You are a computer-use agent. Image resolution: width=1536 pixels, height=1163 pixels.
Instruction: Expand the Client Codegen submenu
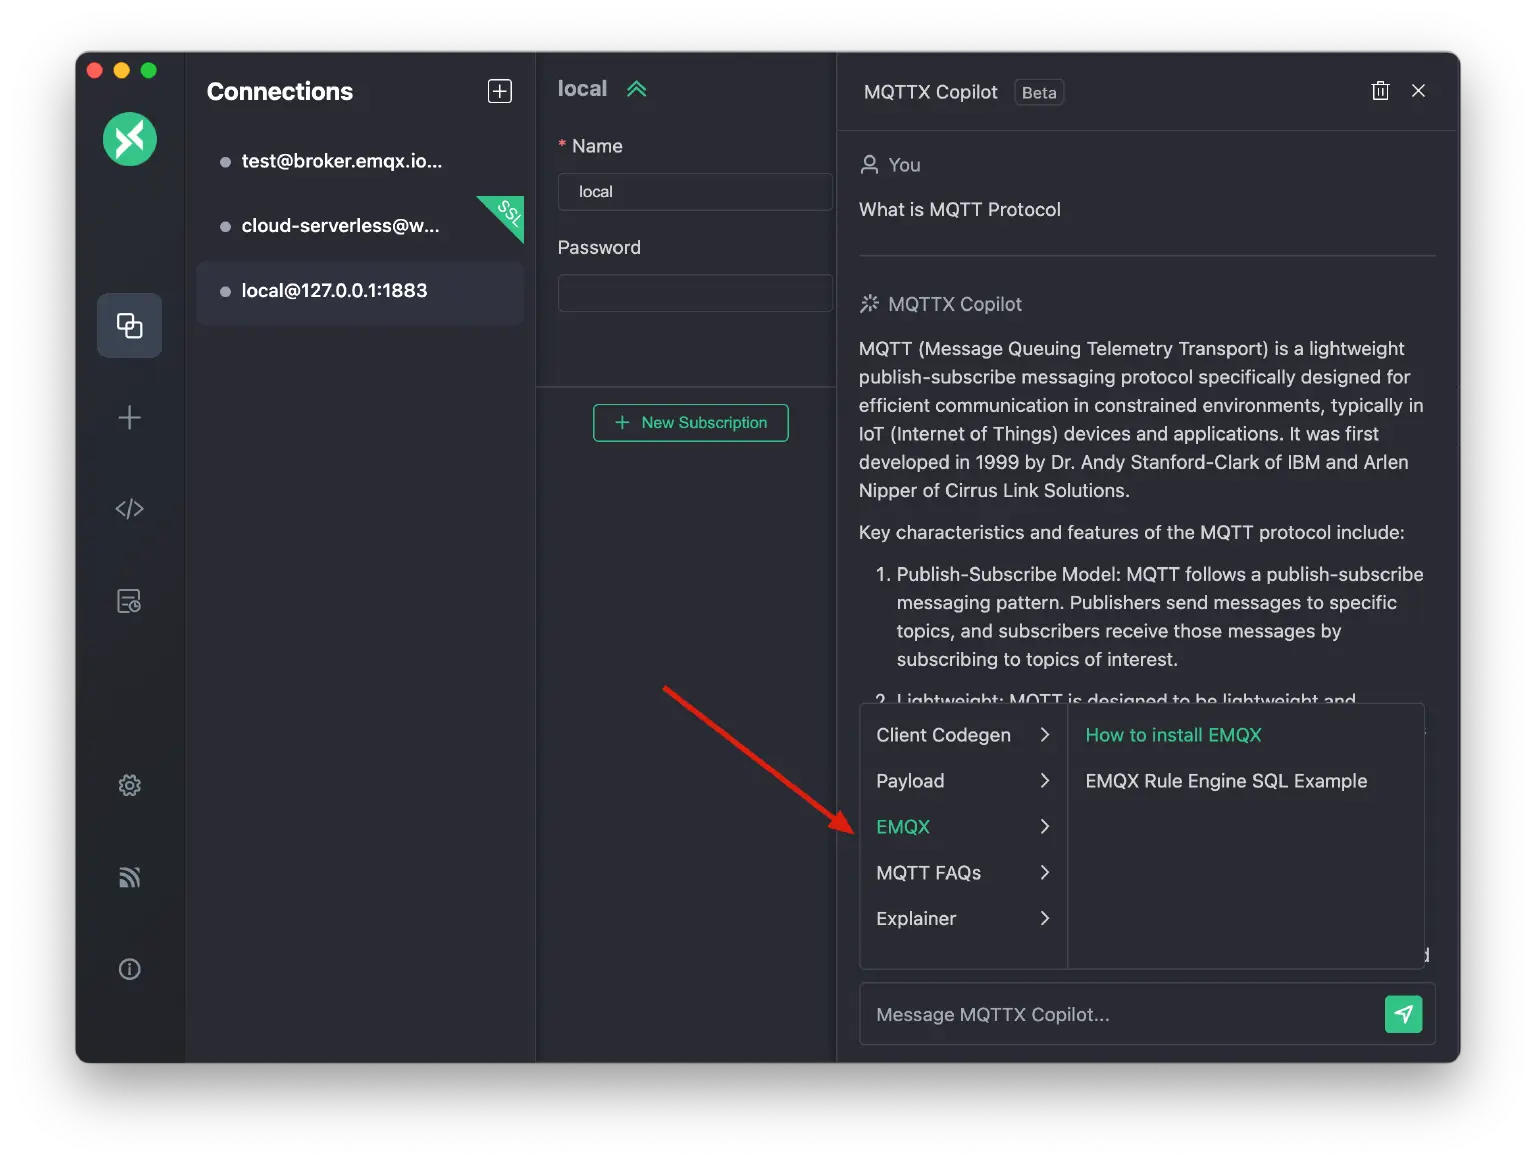tap(943, 734)
